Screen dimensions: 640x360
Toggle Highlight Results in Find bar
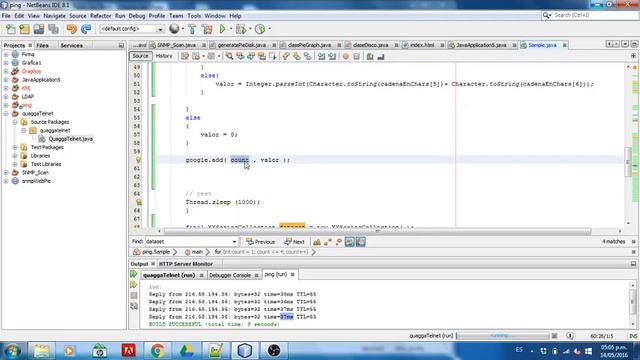coord(349,242)
